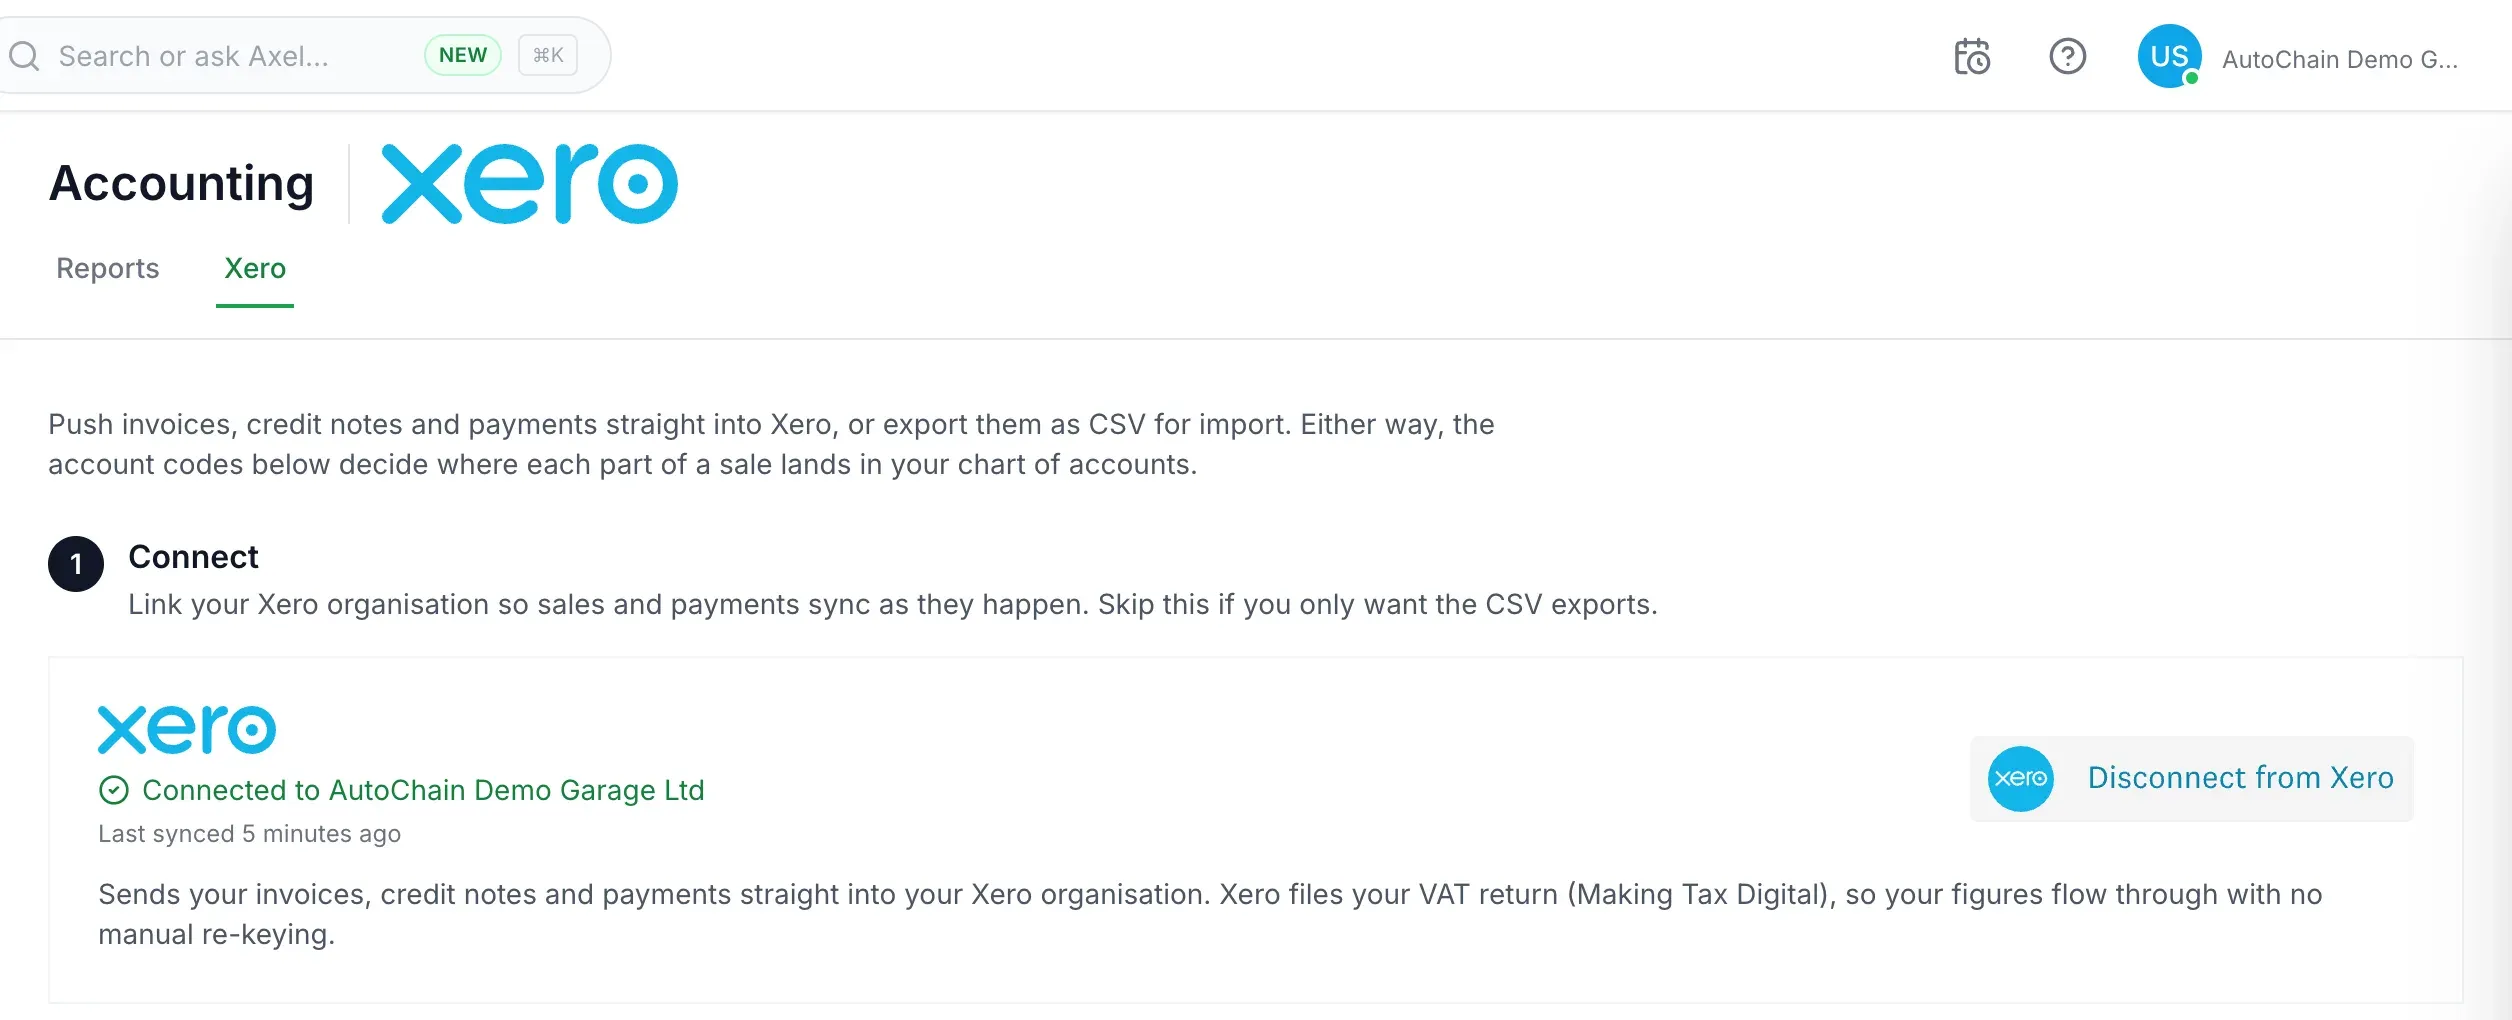Viewport: 2512px width, 1020px height.
Task: Select the Xero tab
Action: tap(255, 268)
